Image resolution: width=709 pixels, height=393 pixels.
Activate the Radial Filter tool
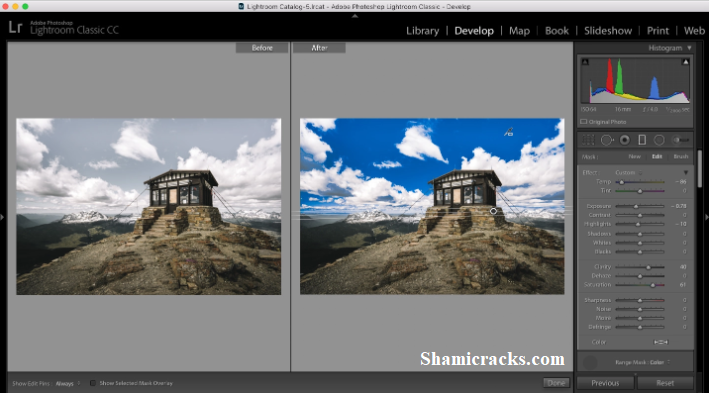[x=659, y=140]
